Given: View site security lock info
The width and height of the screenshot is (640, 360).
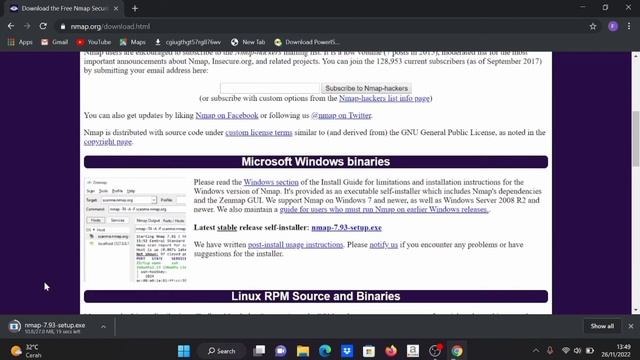Looking at the screenshot, I should (62, 27).
